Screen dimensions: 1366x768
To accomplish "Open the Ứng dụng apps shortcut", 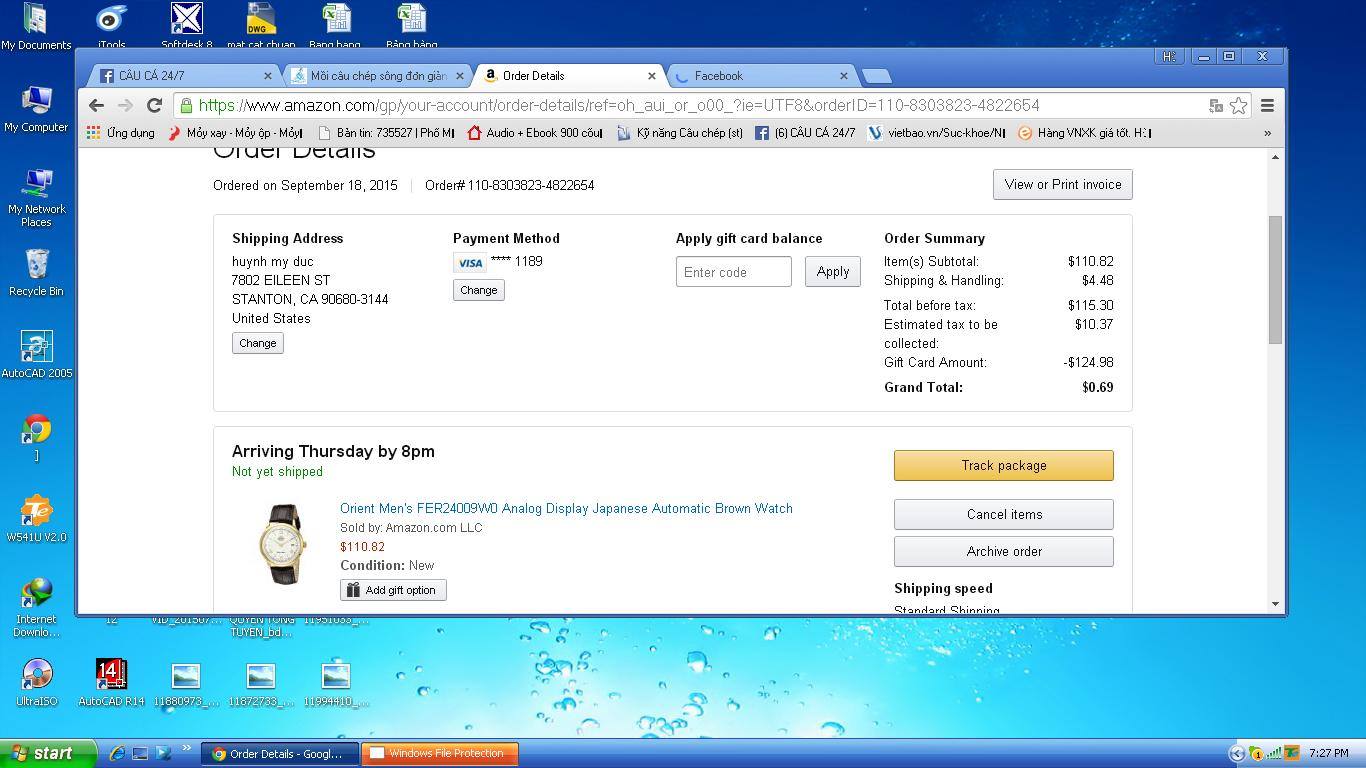I will (121, 132).
